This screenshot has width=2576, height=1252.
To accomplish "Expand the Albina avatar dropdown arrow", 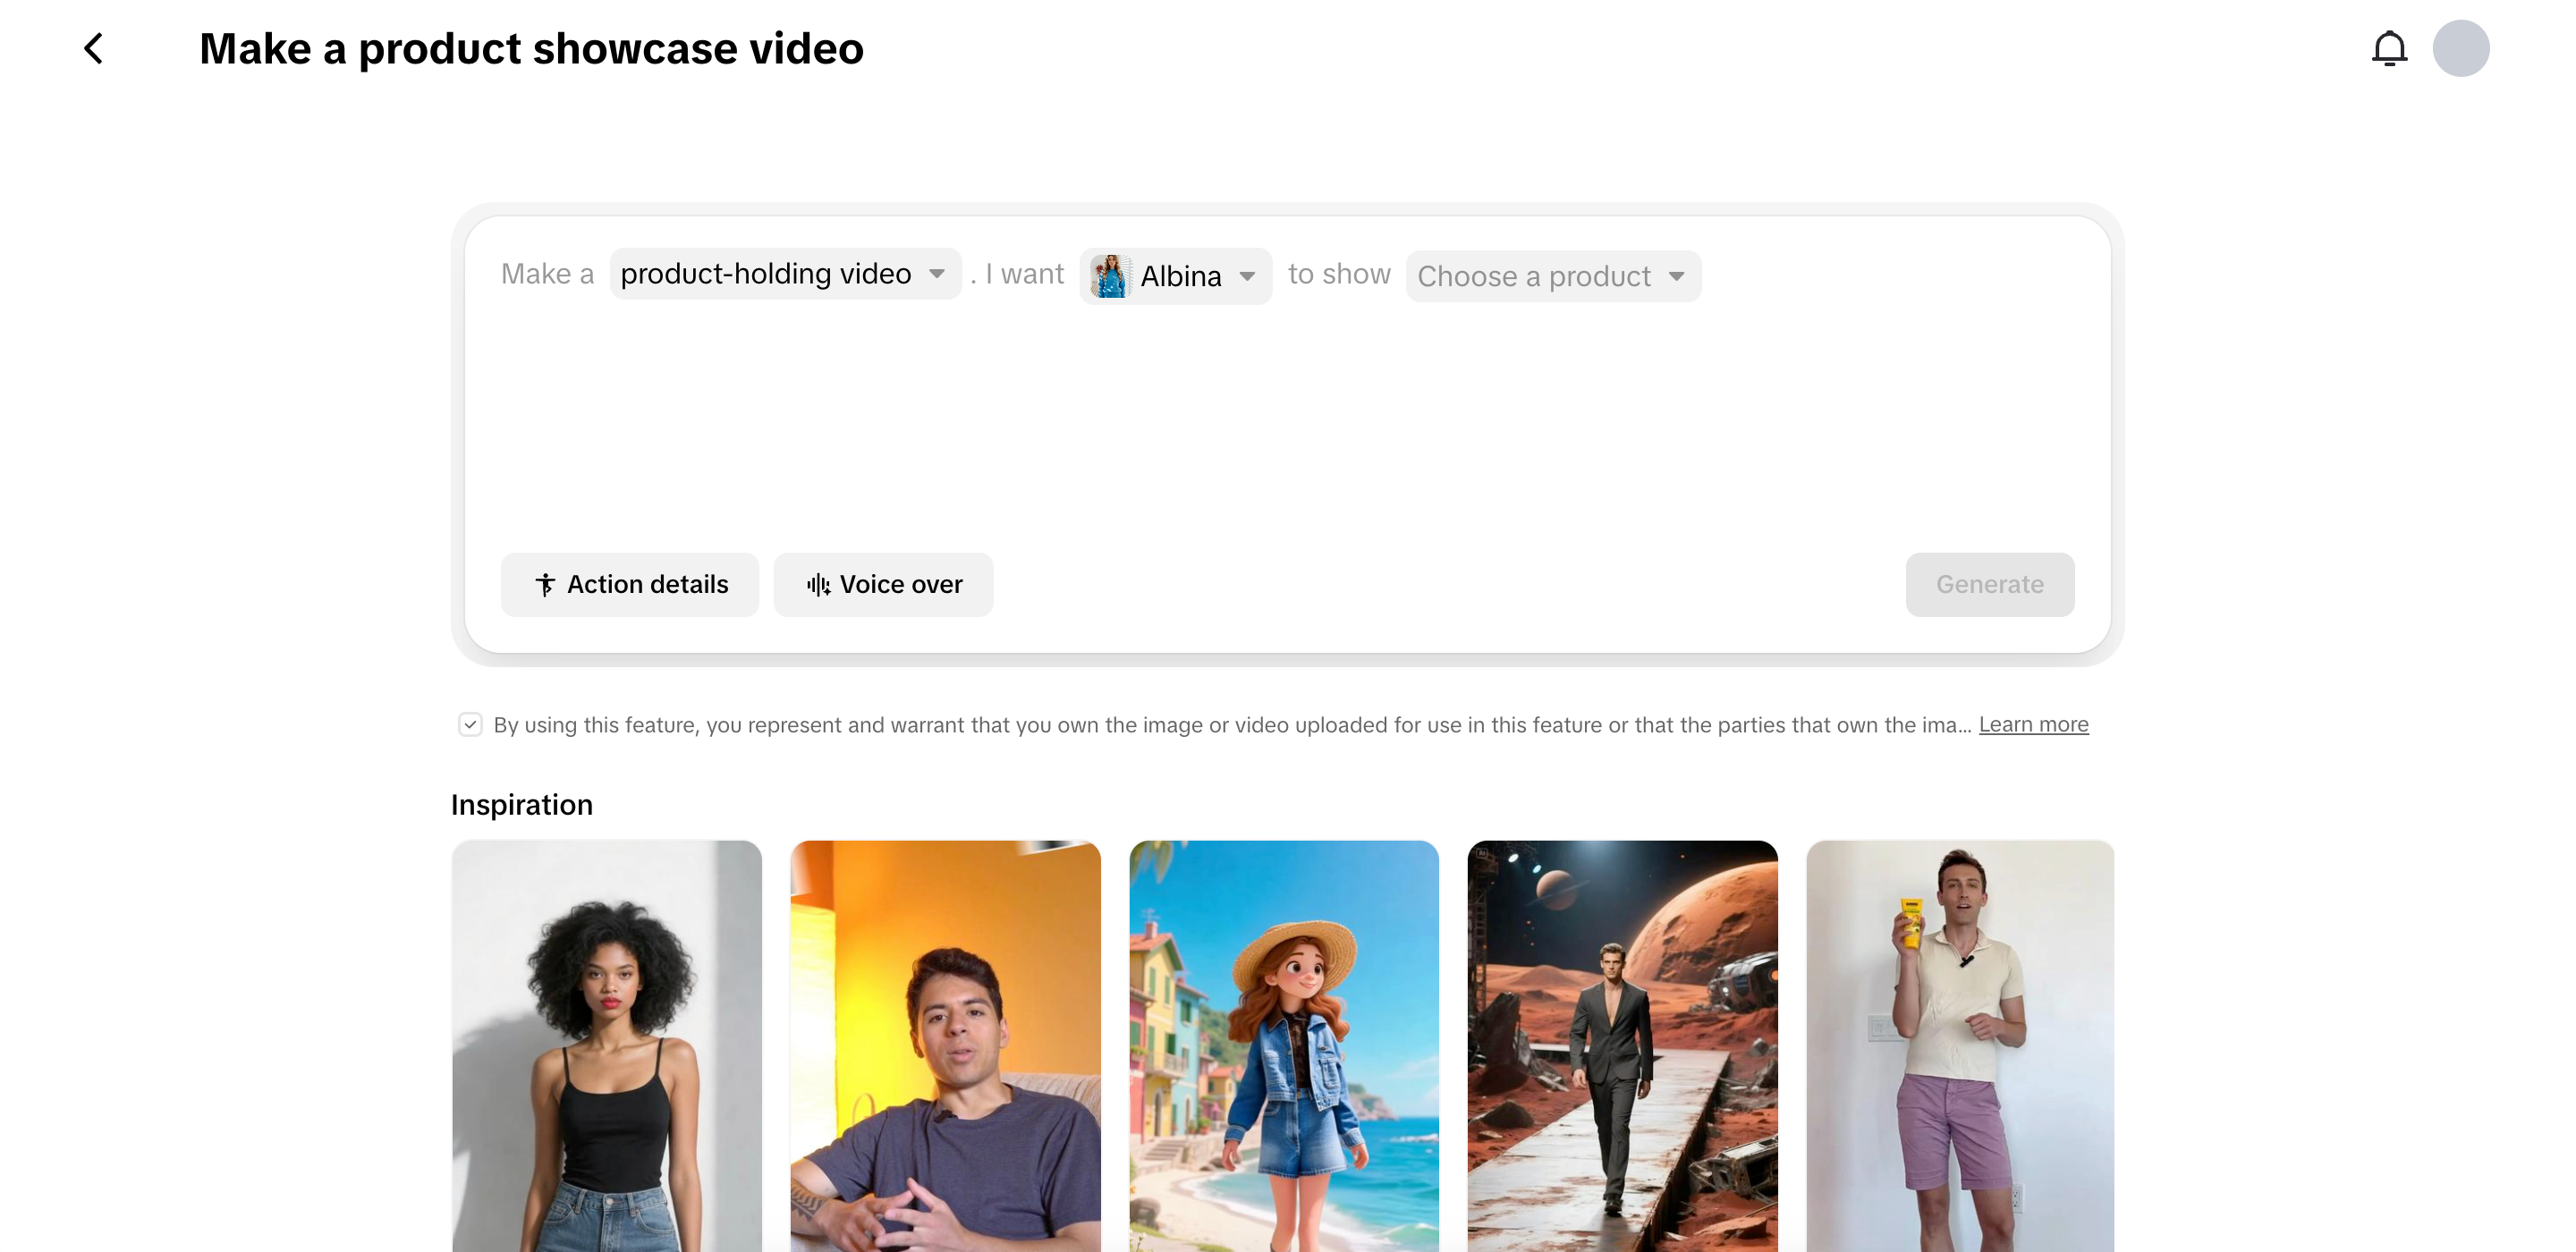I will (1247, 276).
